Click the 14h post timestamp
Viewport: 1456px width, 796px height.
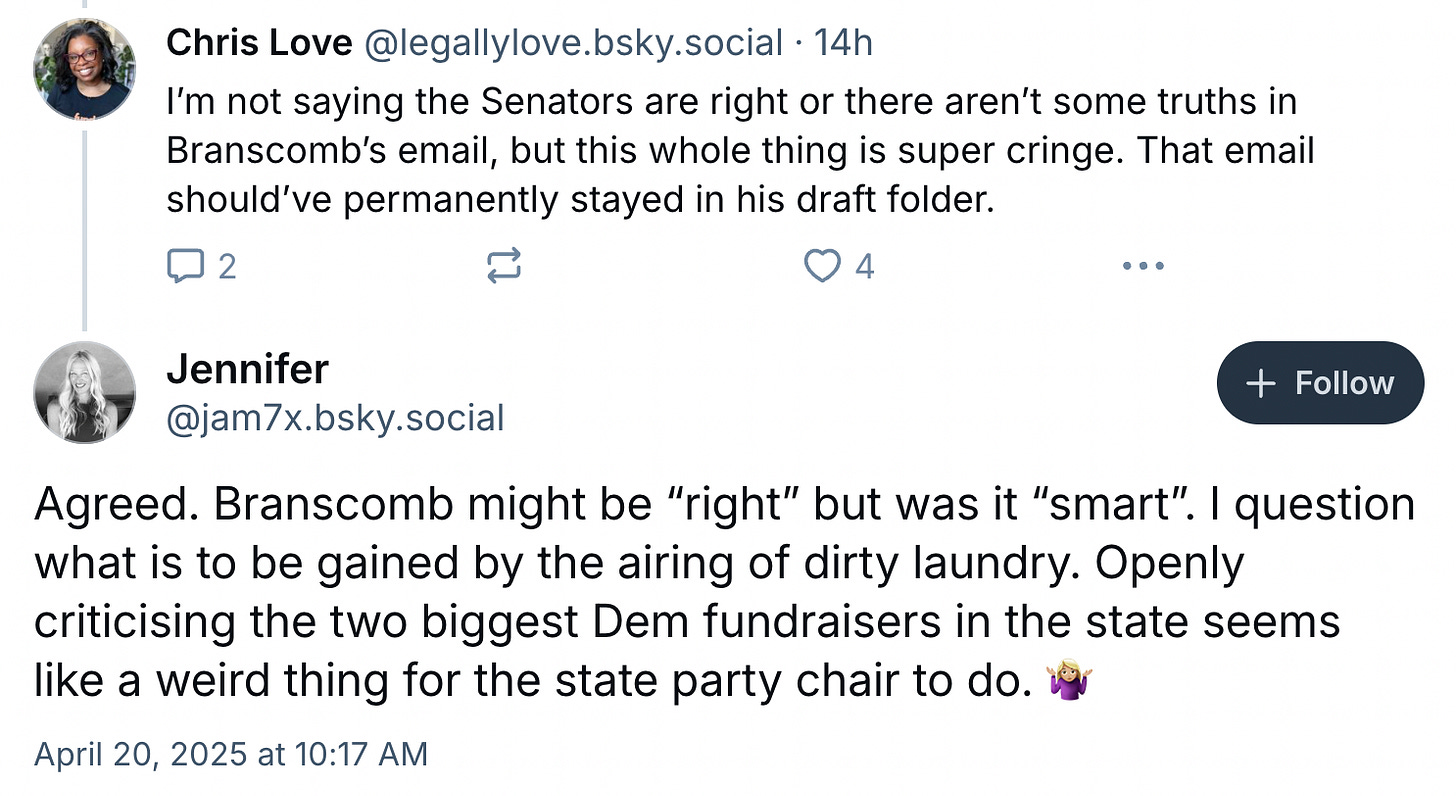pos(843,42)
